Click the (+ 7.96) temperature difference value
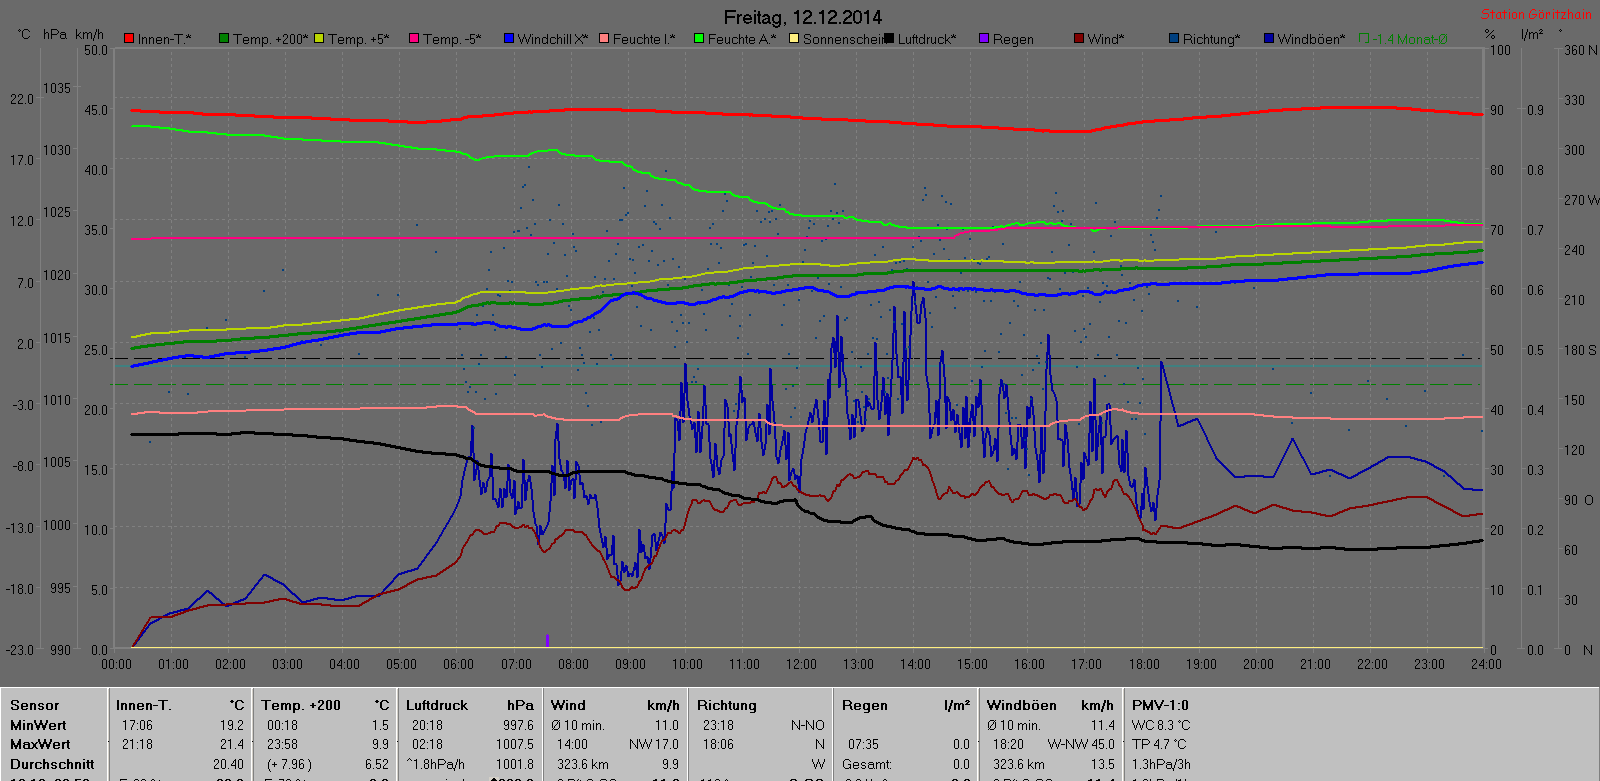Image resolution: width=1600 pixels, height=781 pixels. coord(288,764)
